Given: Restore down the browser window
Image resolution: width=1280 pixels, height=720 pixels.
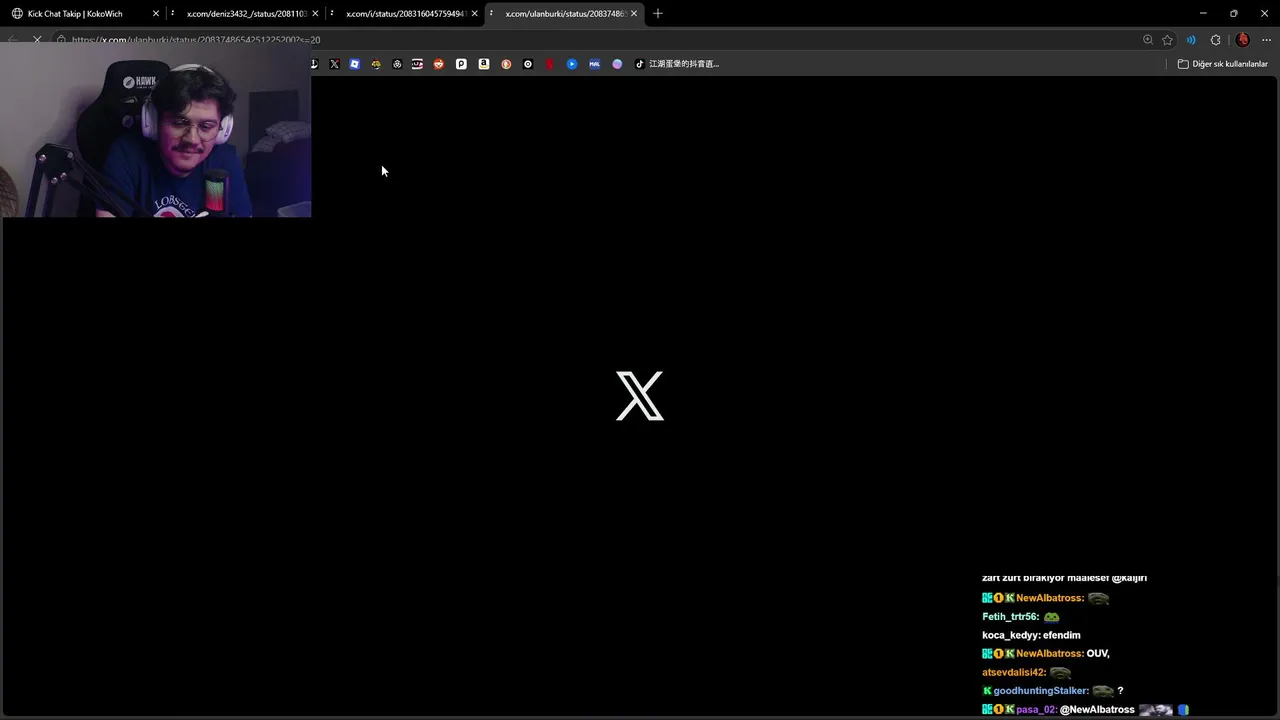Looking at the screenshot, I should 1233,14.
